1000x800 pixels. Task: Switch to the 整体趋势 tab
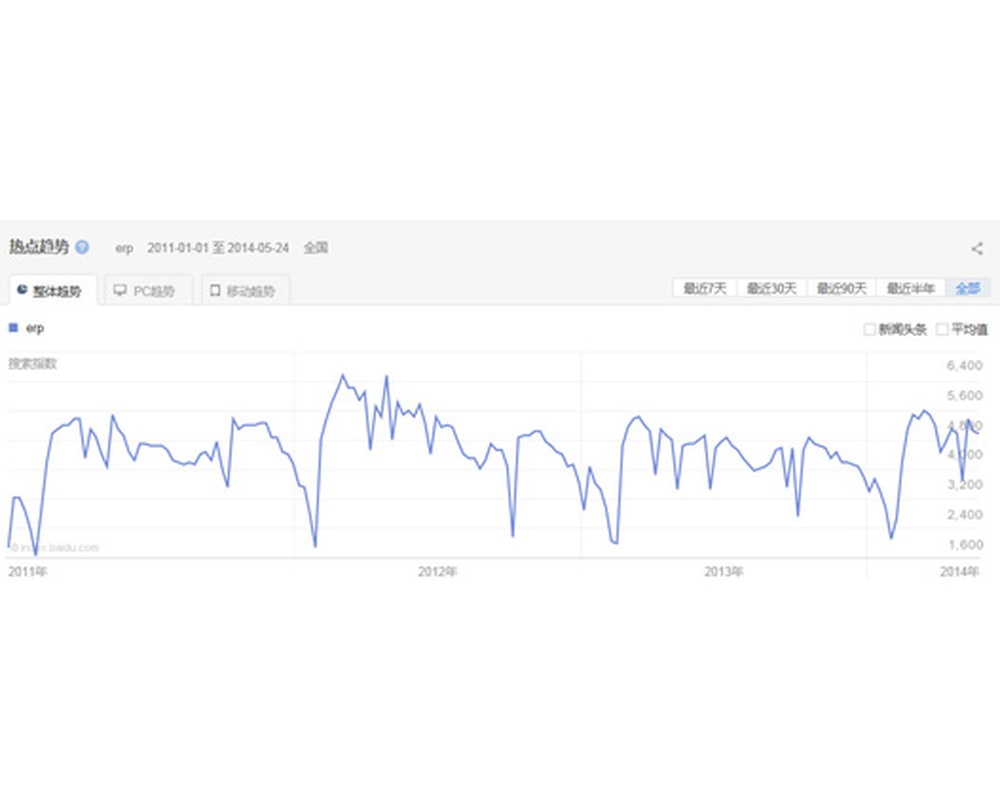(54, 291)
